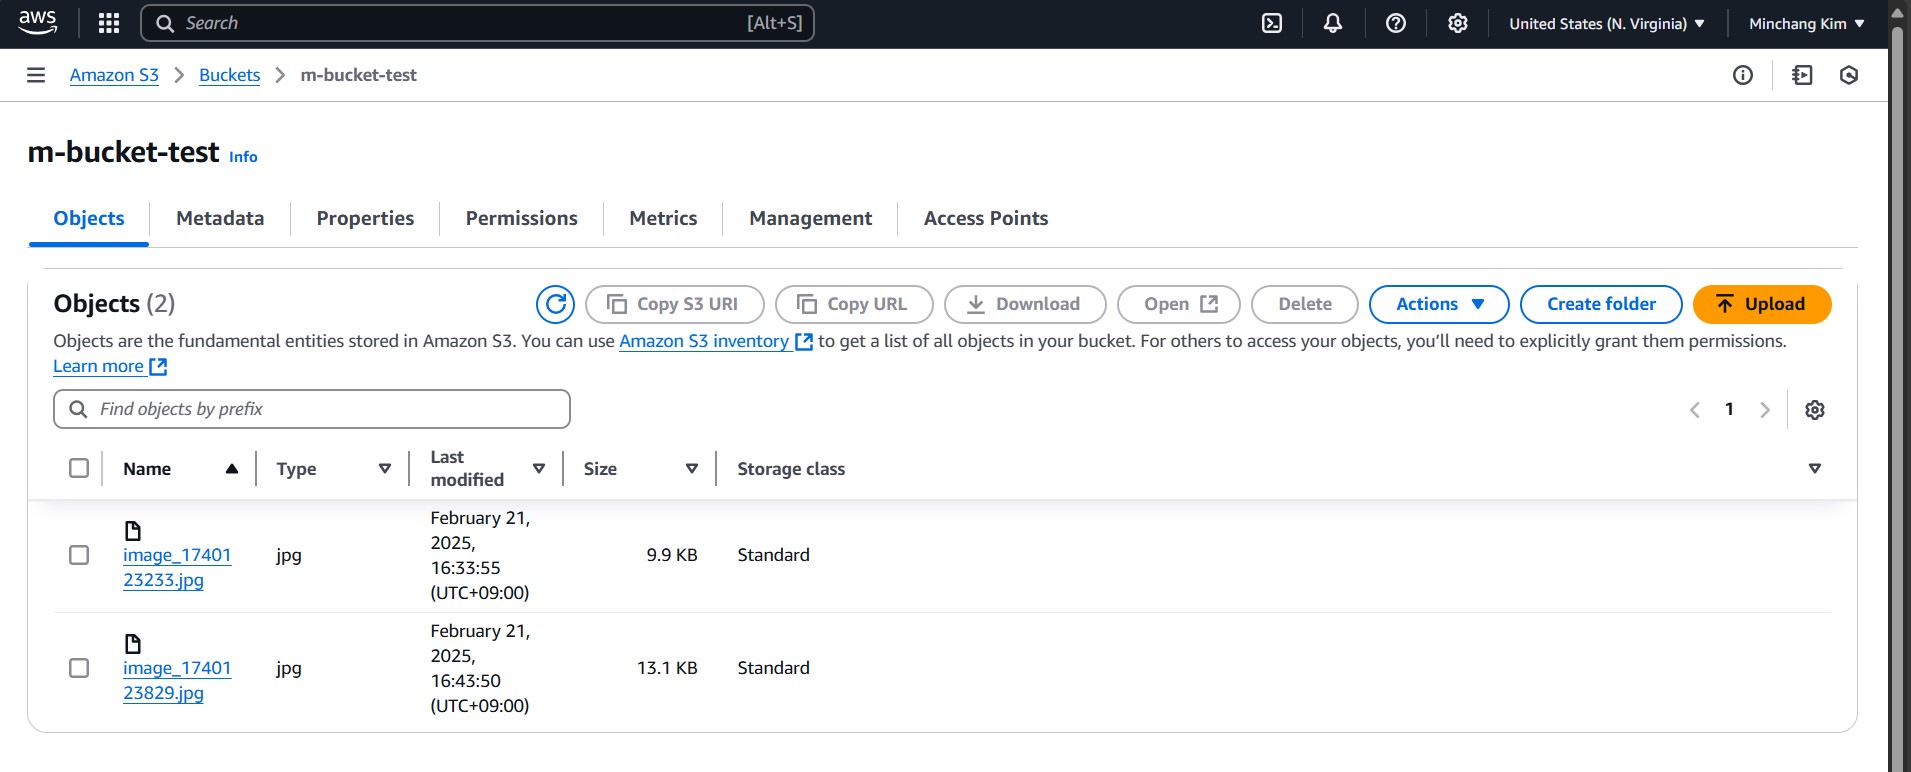Click the Open button
This screenshot has height=772, width=1911.
(x=1179, y=304)
